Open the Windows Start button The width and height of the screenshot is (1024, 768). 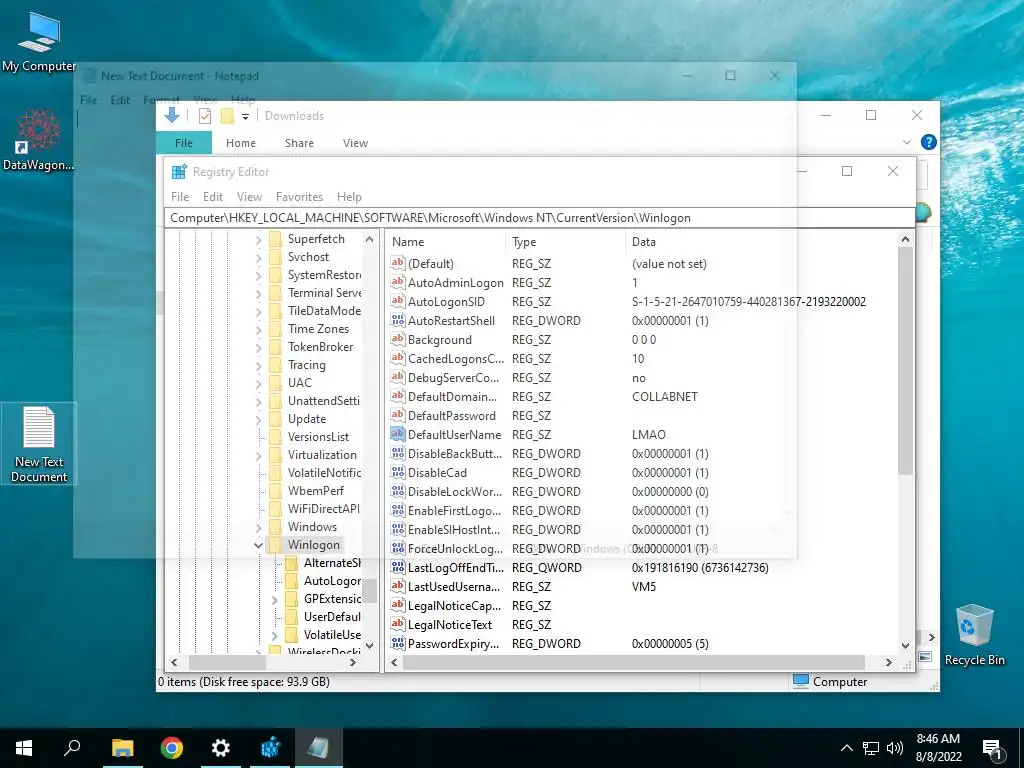24,748
